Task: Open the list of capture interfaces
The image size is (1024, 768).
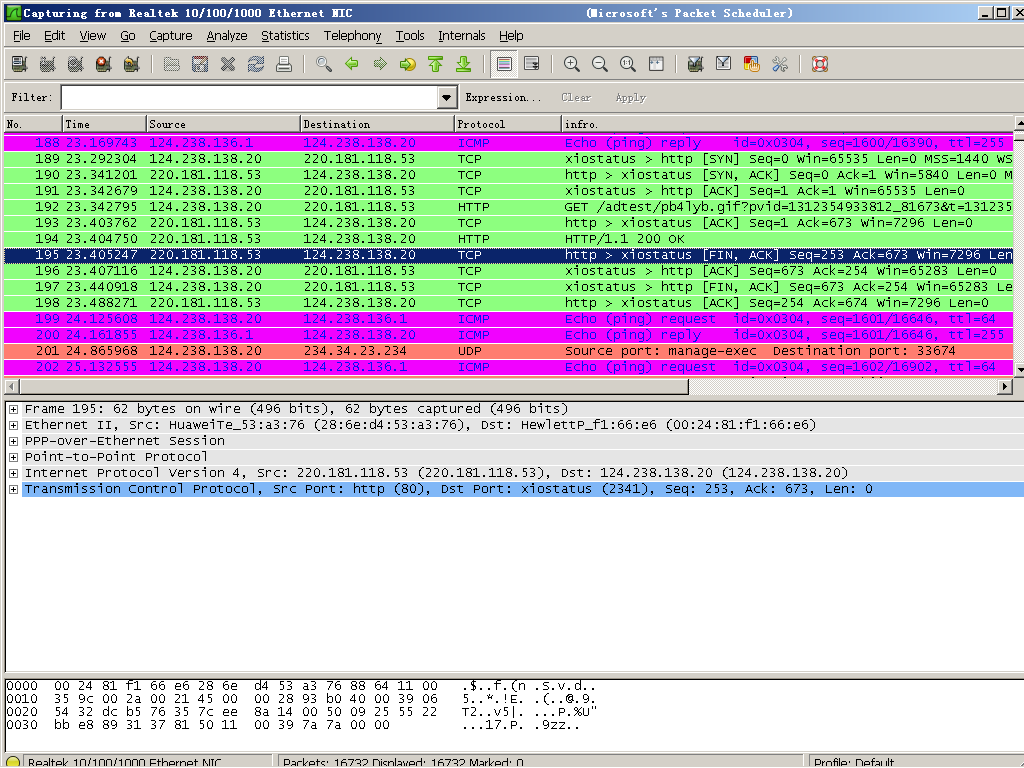Action: click(x=20, y=64)
